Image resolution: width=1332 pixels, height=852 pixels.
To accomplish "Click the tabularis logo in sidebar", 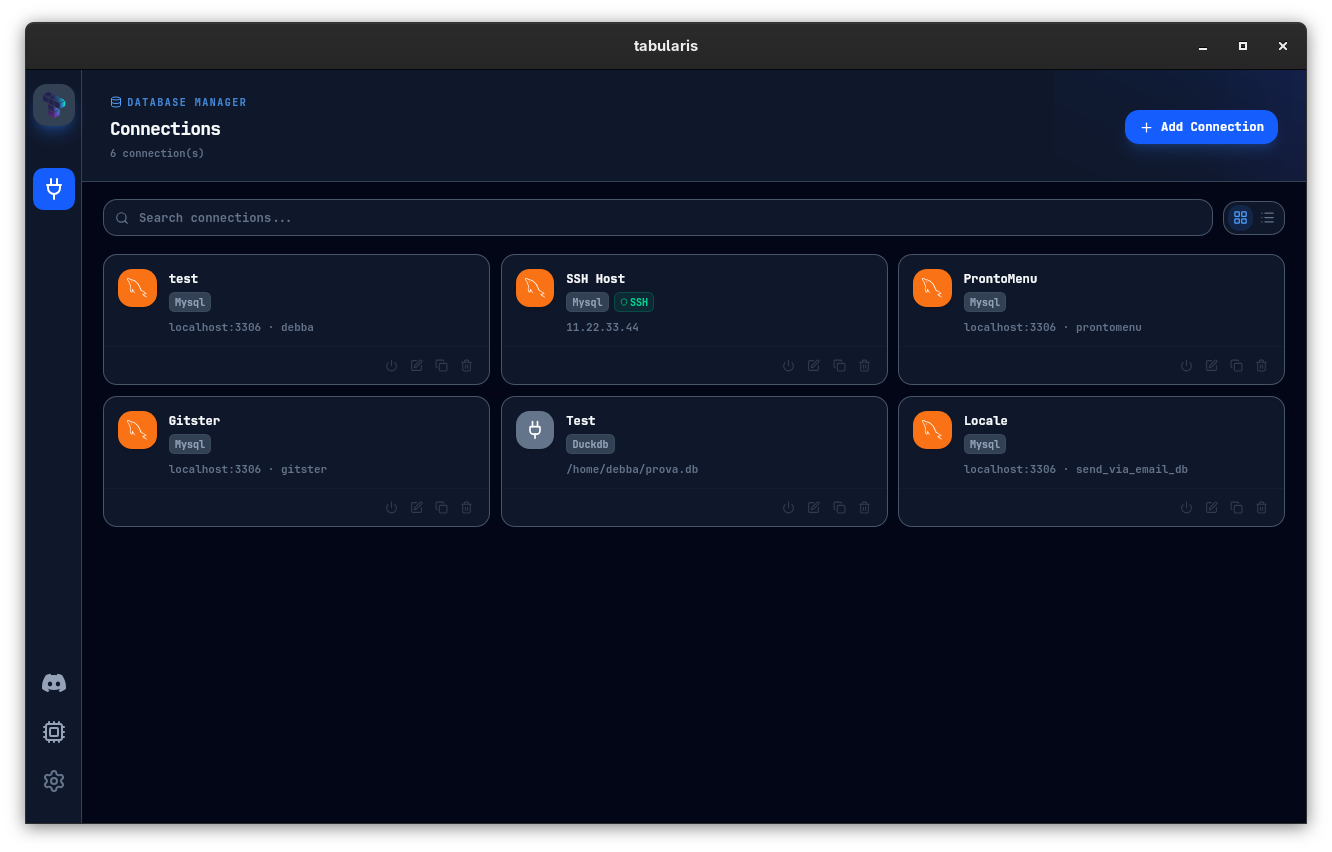I will coord(54,105).
